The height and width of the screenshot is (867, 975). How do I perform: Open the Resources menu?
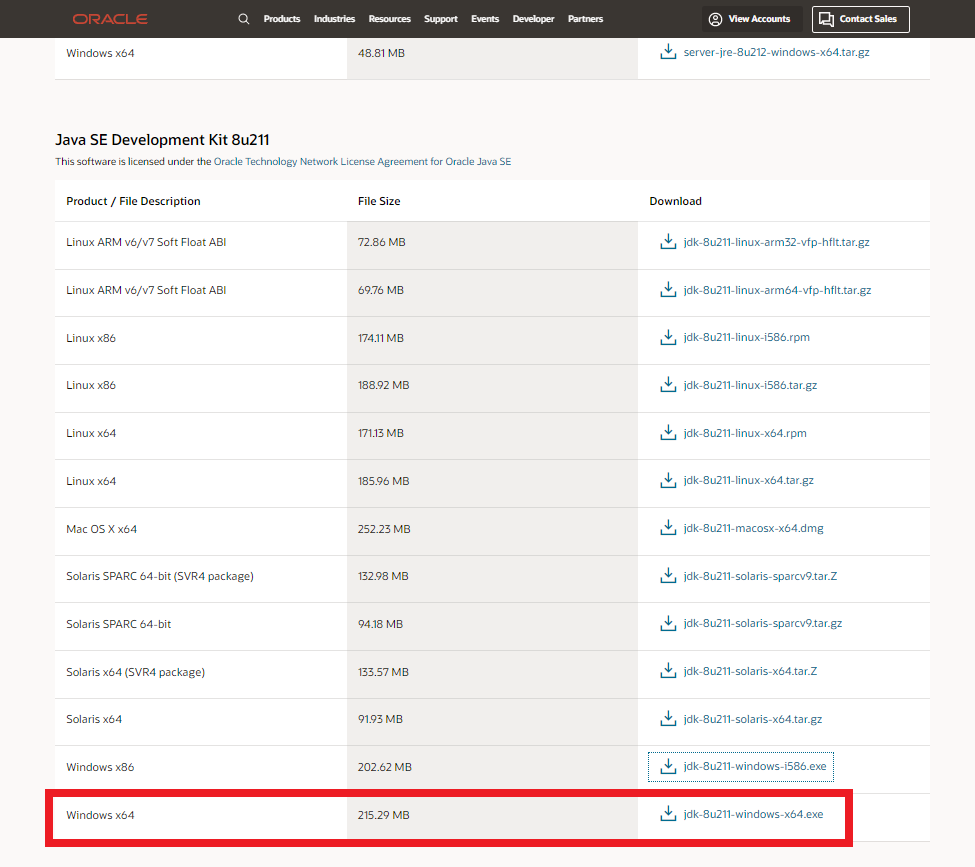[x=389, y=19]
